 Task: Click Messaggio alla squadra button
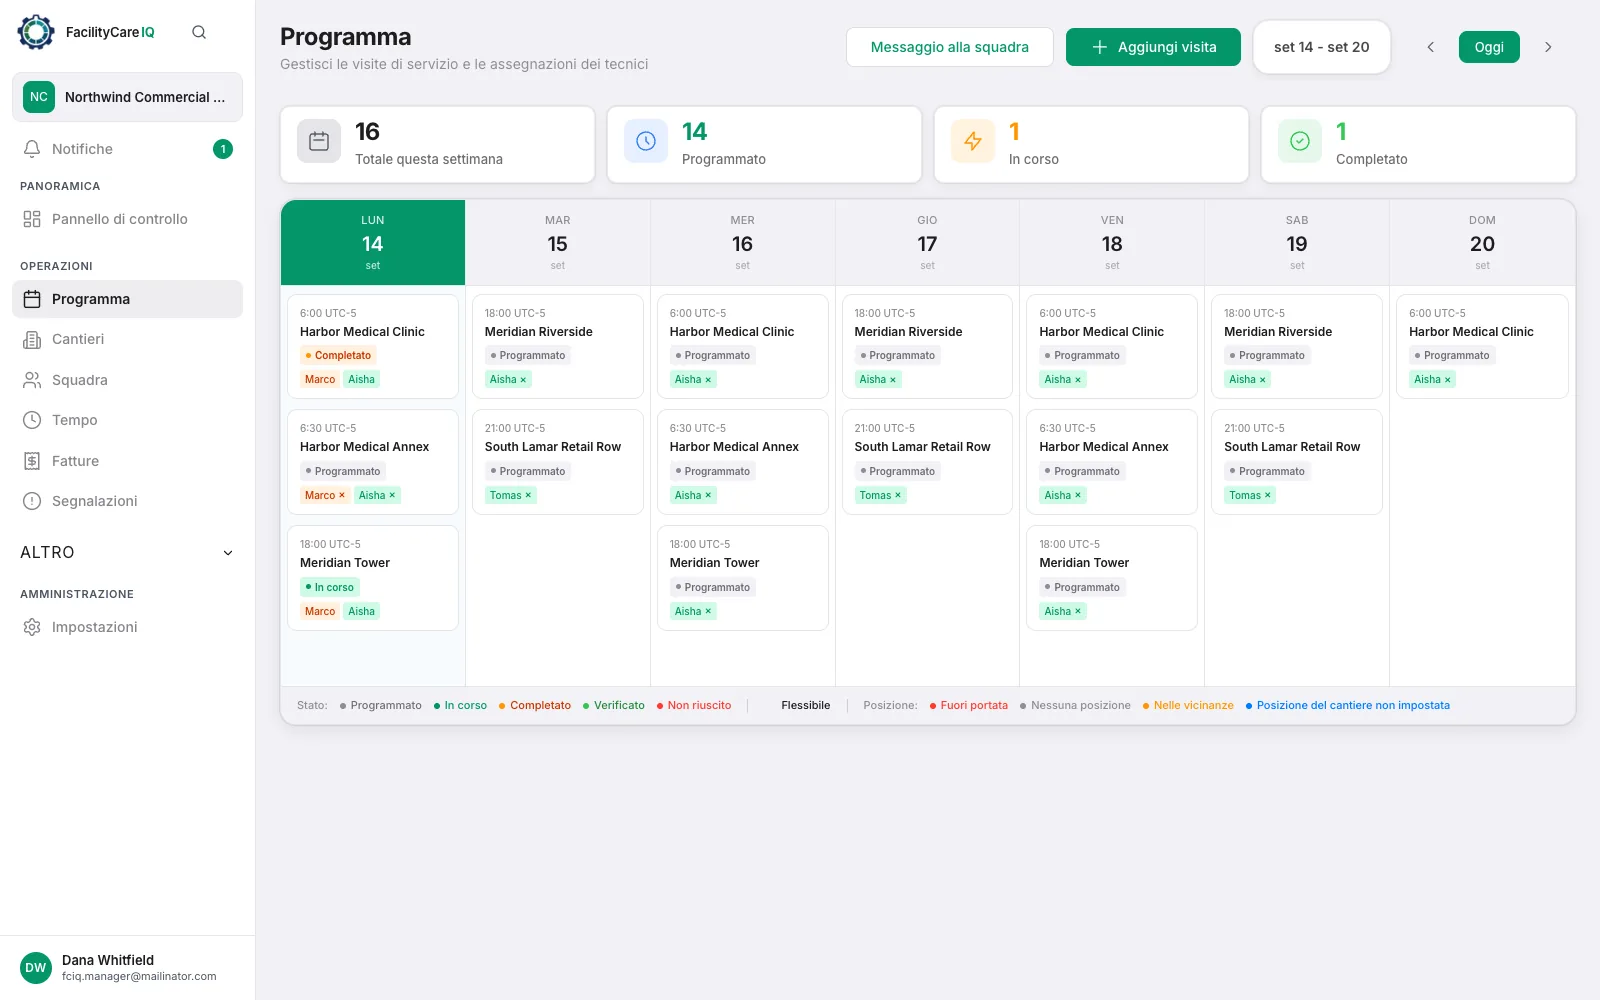949,47
